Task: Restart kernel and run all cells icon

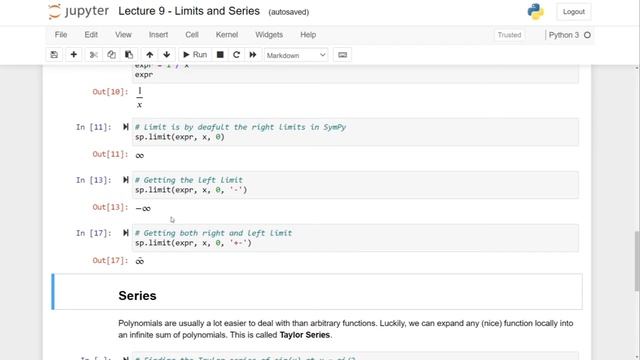Action: [253, 55]
